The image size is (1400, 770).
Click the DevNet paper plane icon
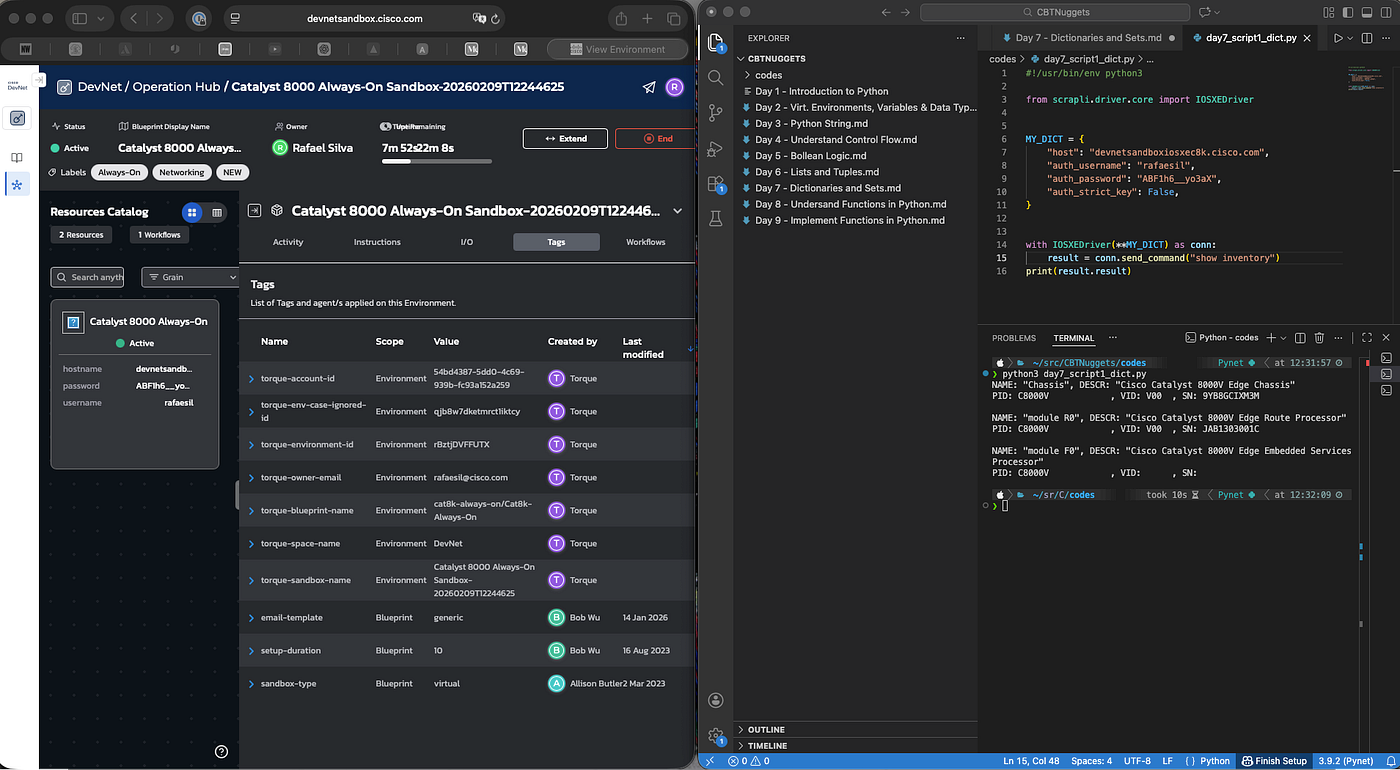pyautogui.click(x=649, y=87)
